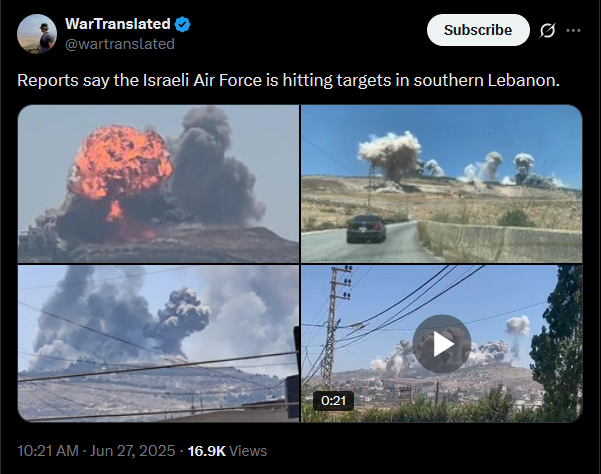Play the video with power lines
Screen dimensions: 601x474
pyautogui.click(x=442, y=344)
